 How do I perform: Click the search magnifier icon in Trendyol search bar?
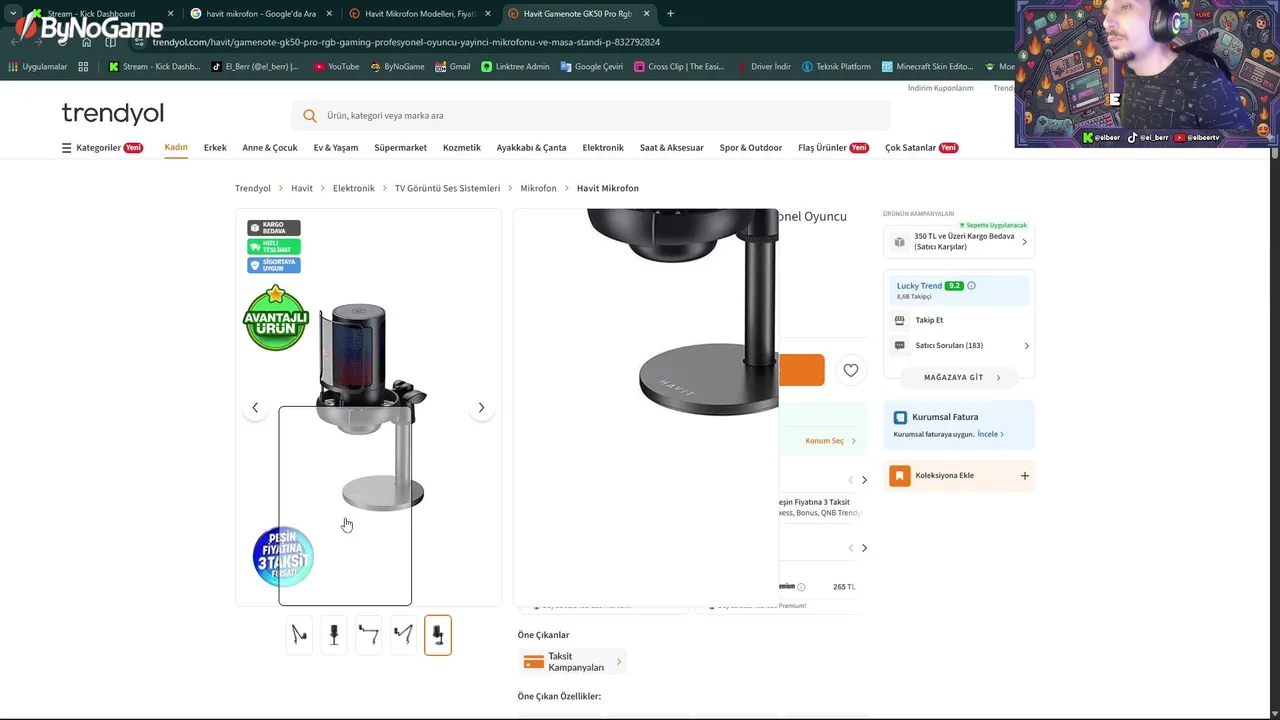coord(310,116)
